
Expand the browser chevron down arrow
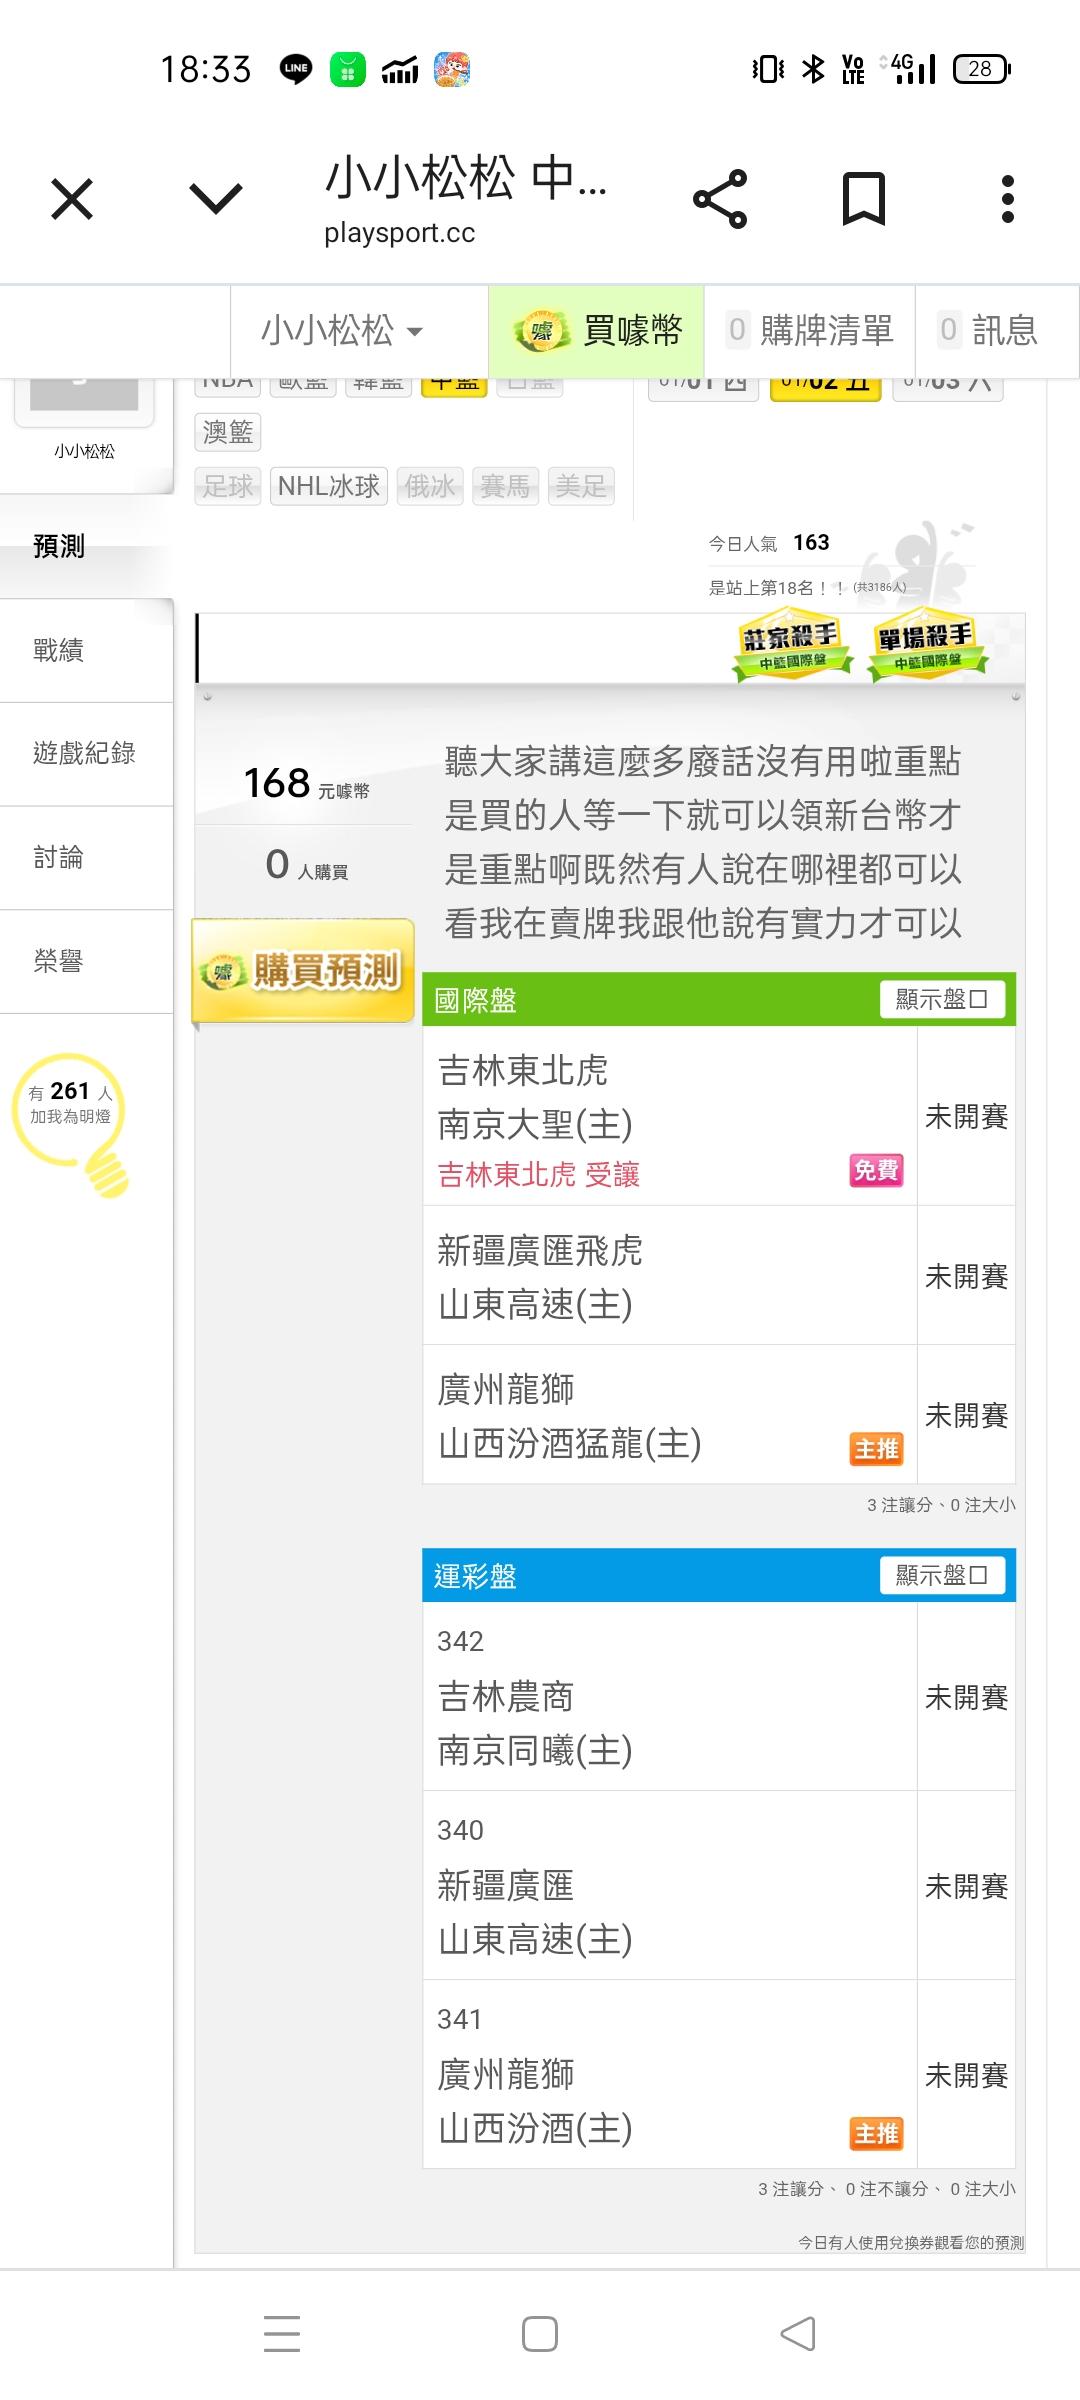[x=216, y=198]
